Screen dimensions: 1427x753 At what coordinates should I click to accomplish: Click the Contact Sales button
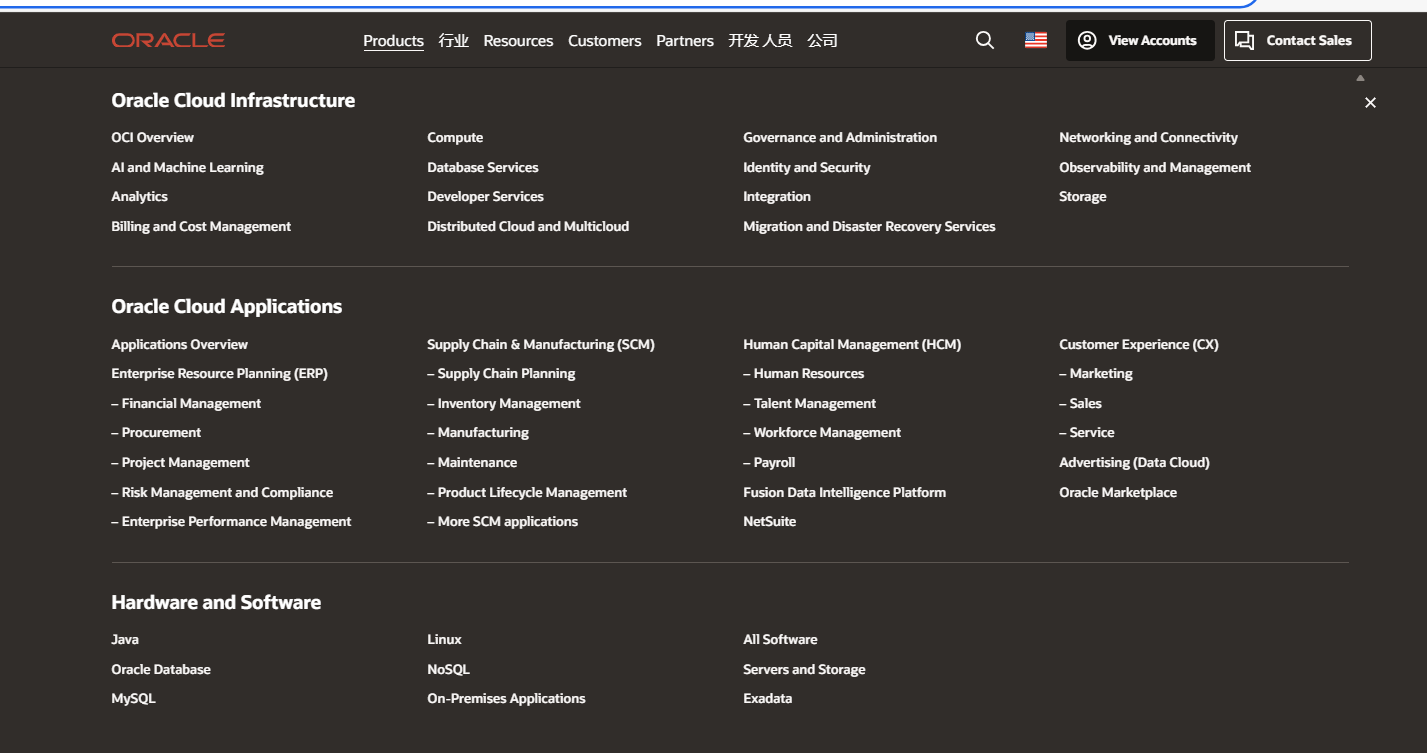[1298, 41]
